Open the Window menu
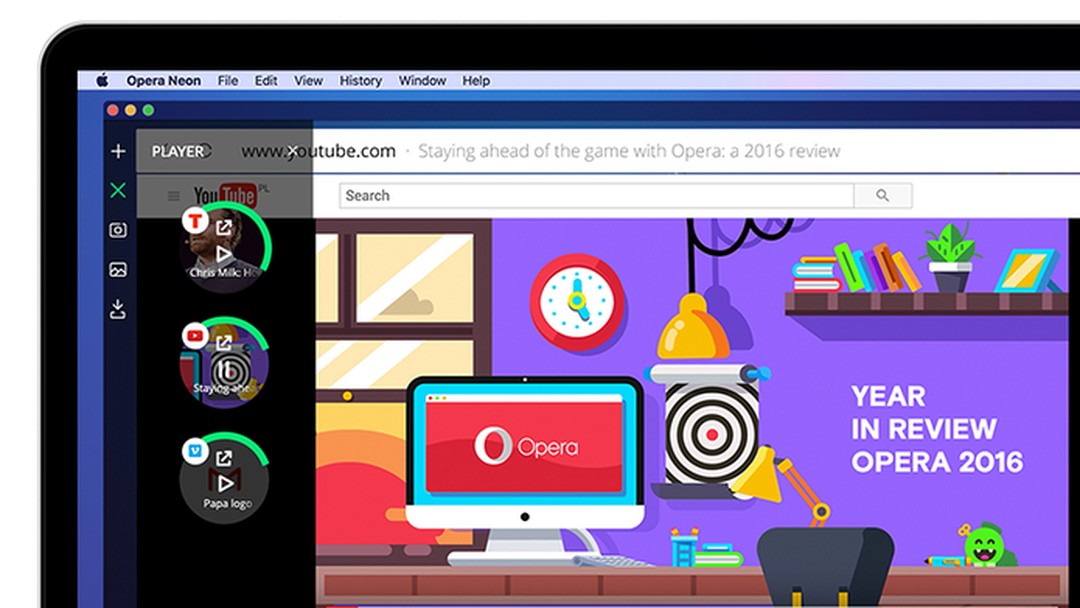 point(422,80)
